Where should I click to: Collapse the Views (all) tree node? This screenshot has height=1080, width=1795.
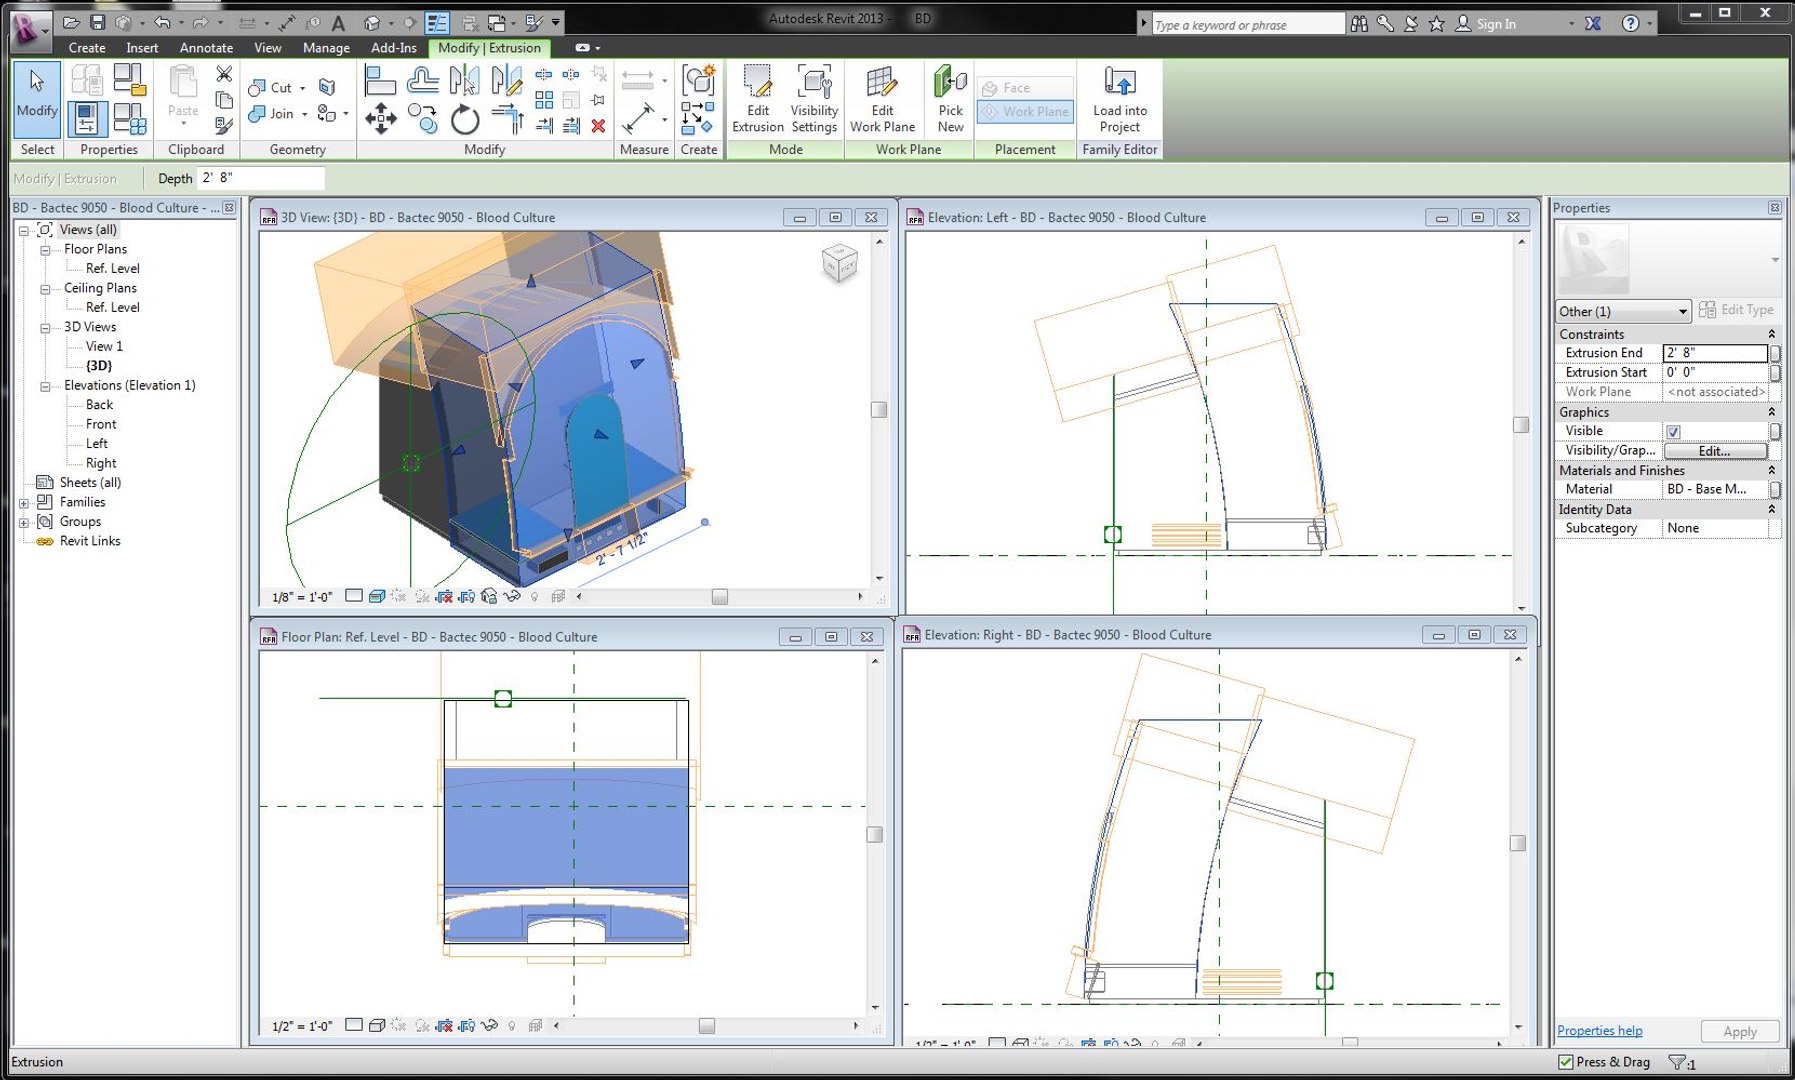point(23,230)
